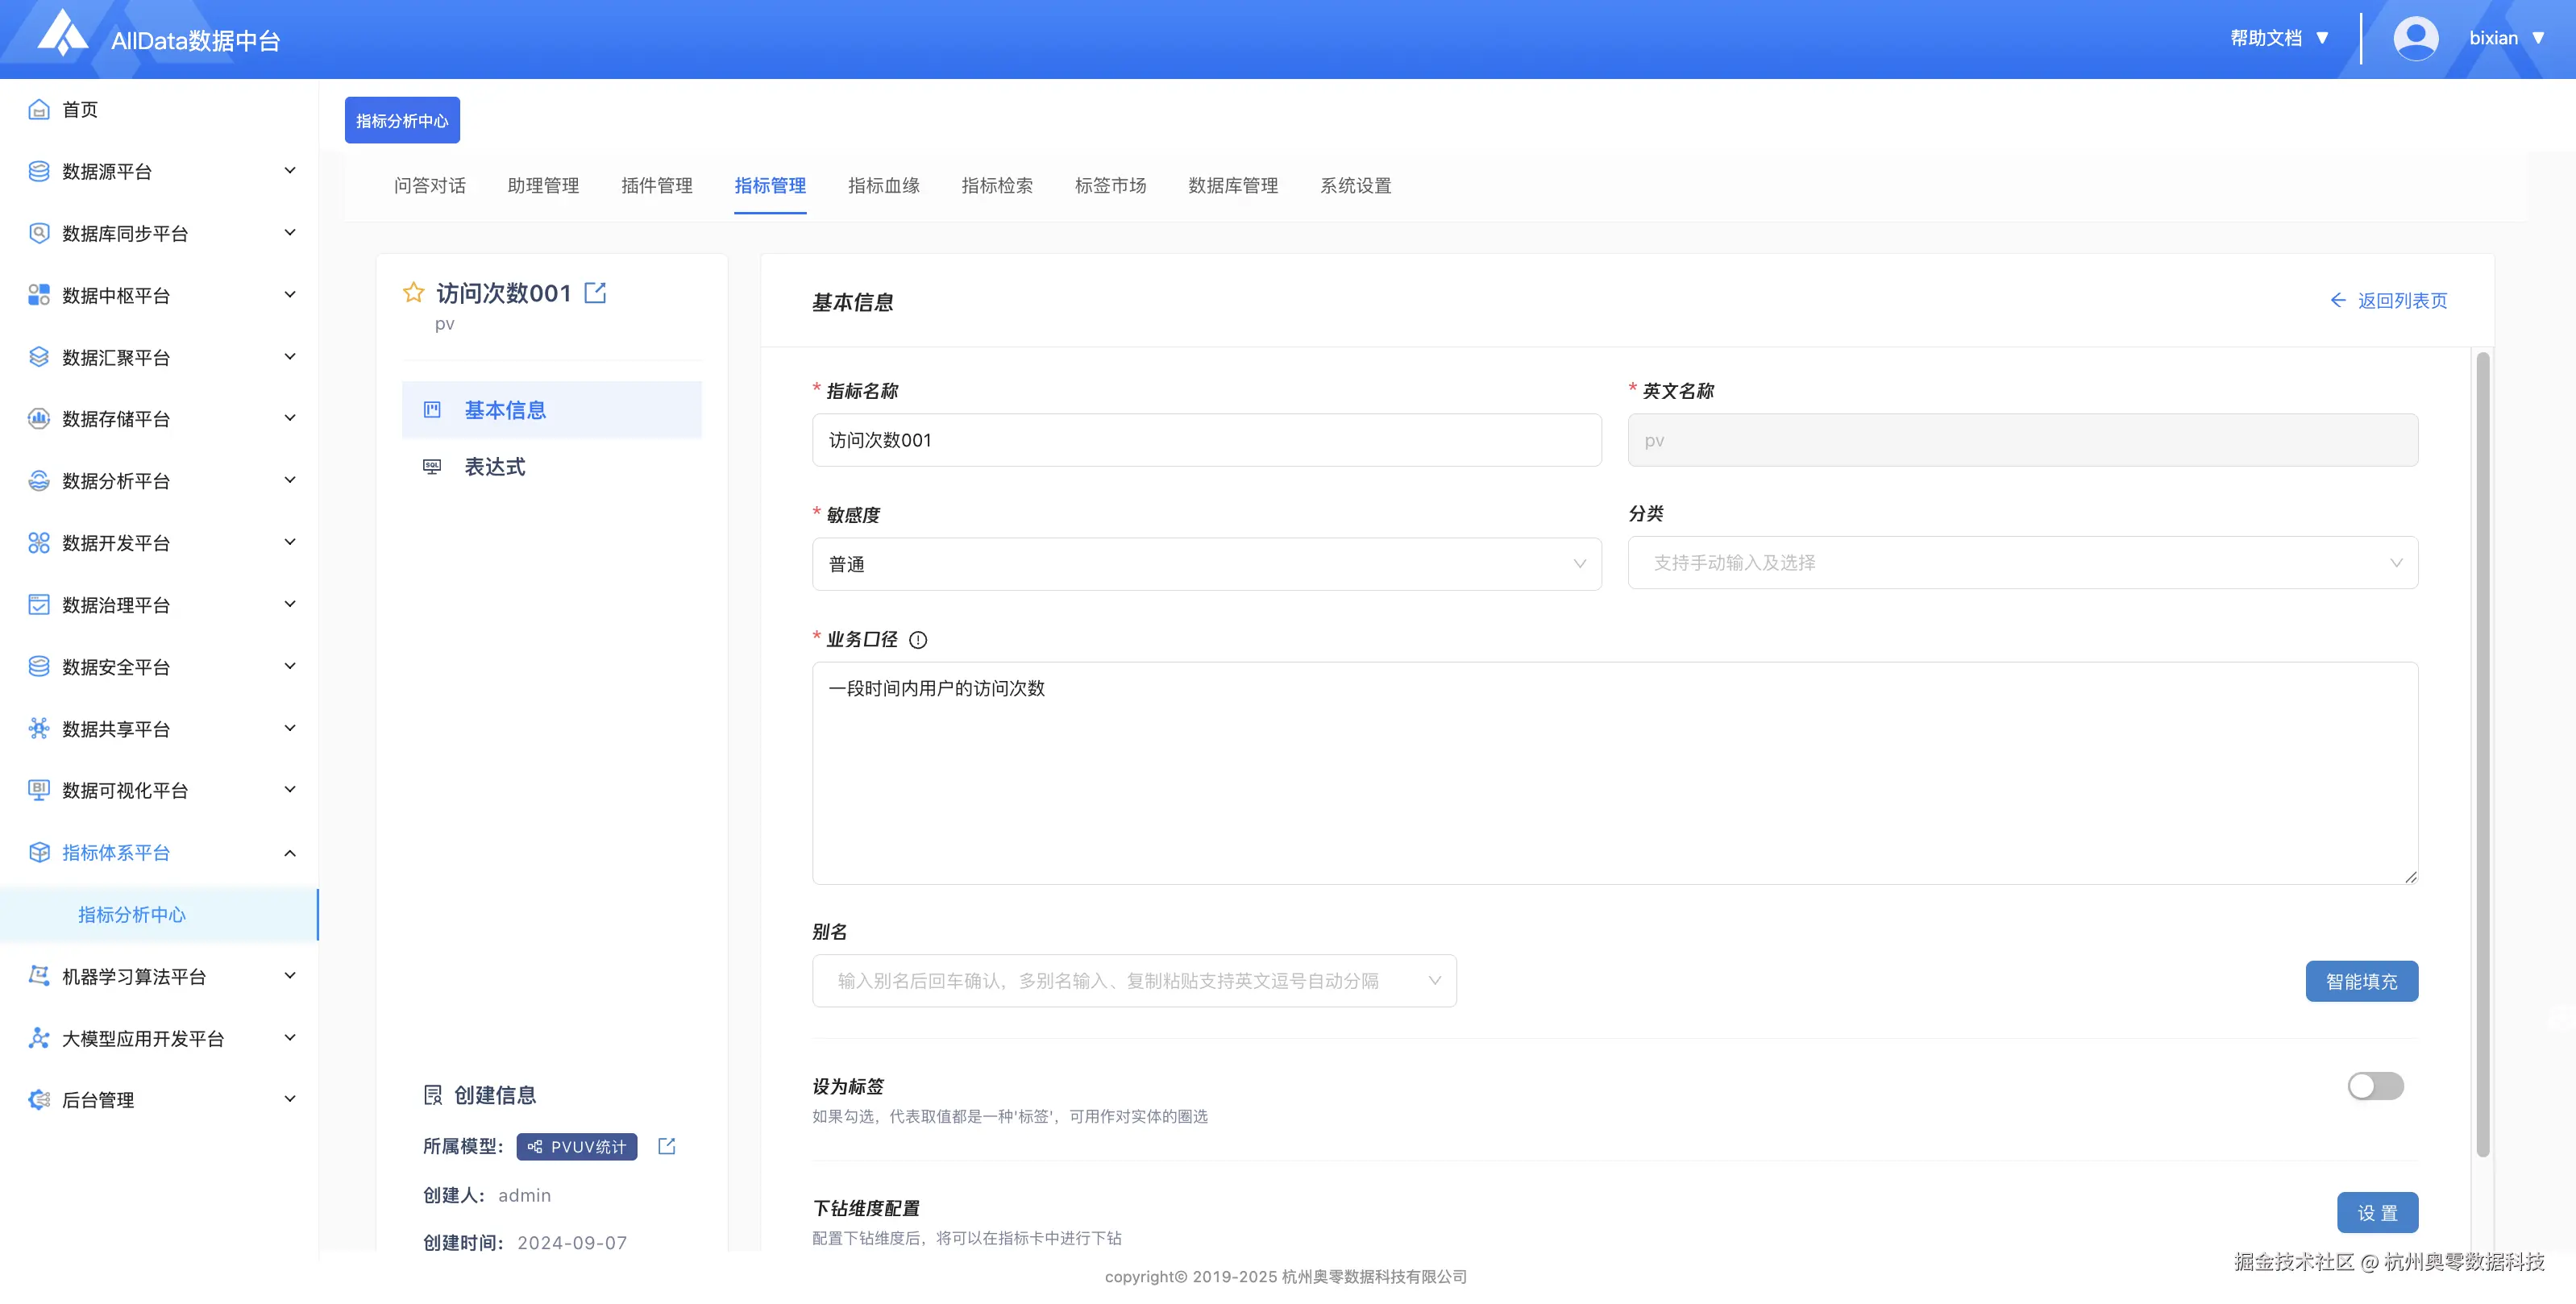The width and height of the screenshot is (2576, 1304).
Task: Switch to the 指标血缘 tab
Action: [x=883, y=186]
